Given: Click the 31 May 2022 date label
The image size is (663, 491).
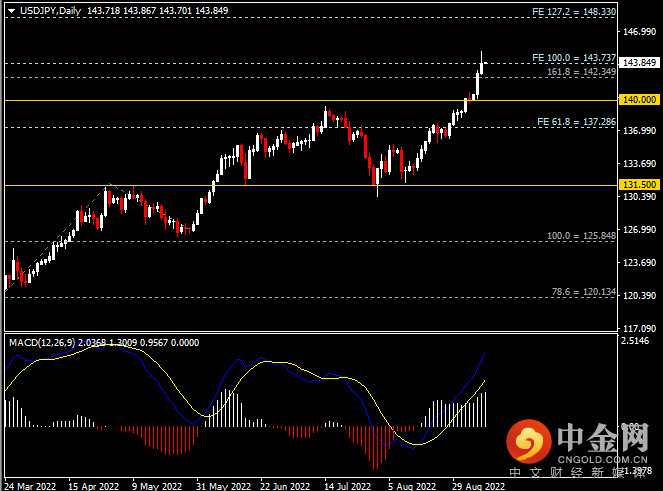Looking at the screenshot, I should click(x=223, y=486).
